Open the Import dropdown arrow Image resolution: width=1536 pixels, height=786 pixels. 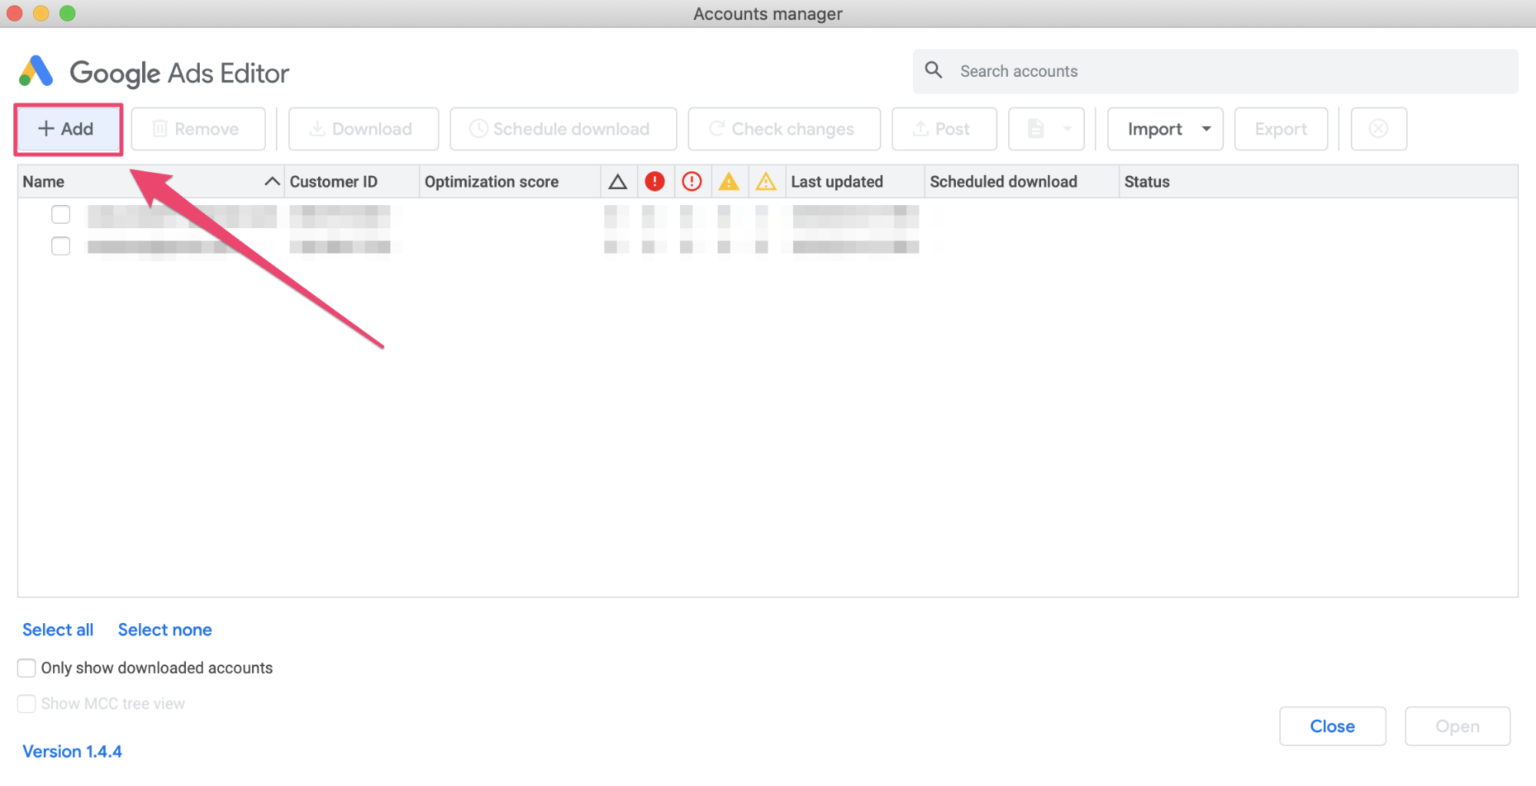(x=1206, y=128)
